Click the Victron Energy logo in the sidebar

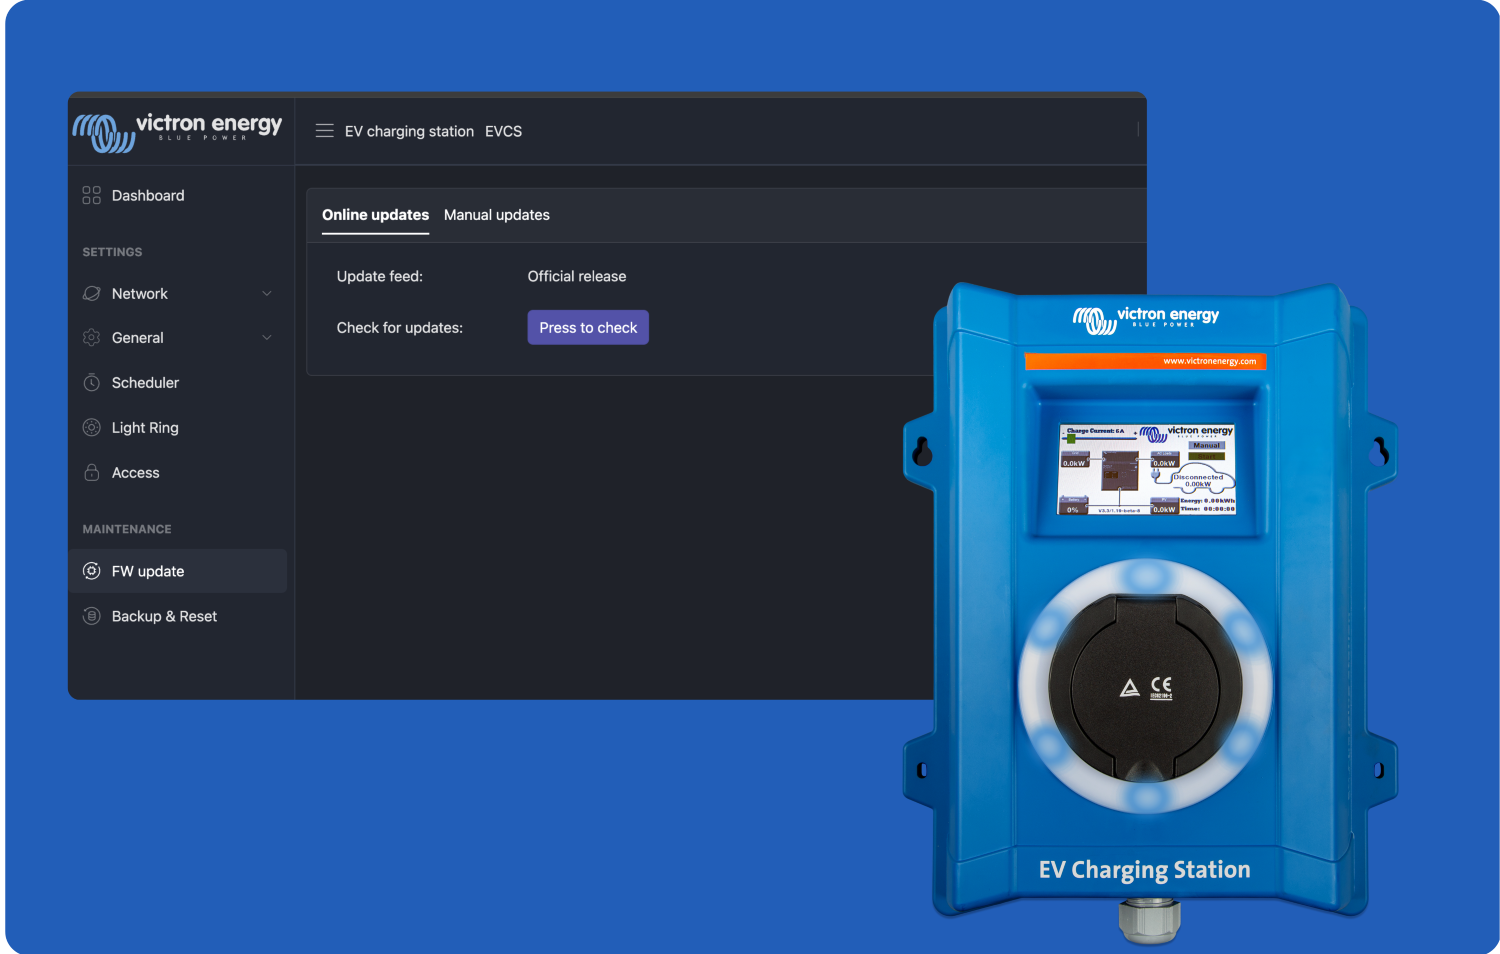click(x=178, y=131)
